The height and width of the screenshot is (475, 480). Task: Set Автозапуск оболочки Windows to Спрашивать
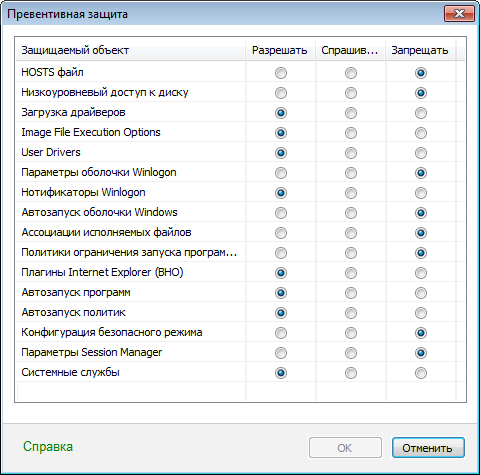pos(351,213)
